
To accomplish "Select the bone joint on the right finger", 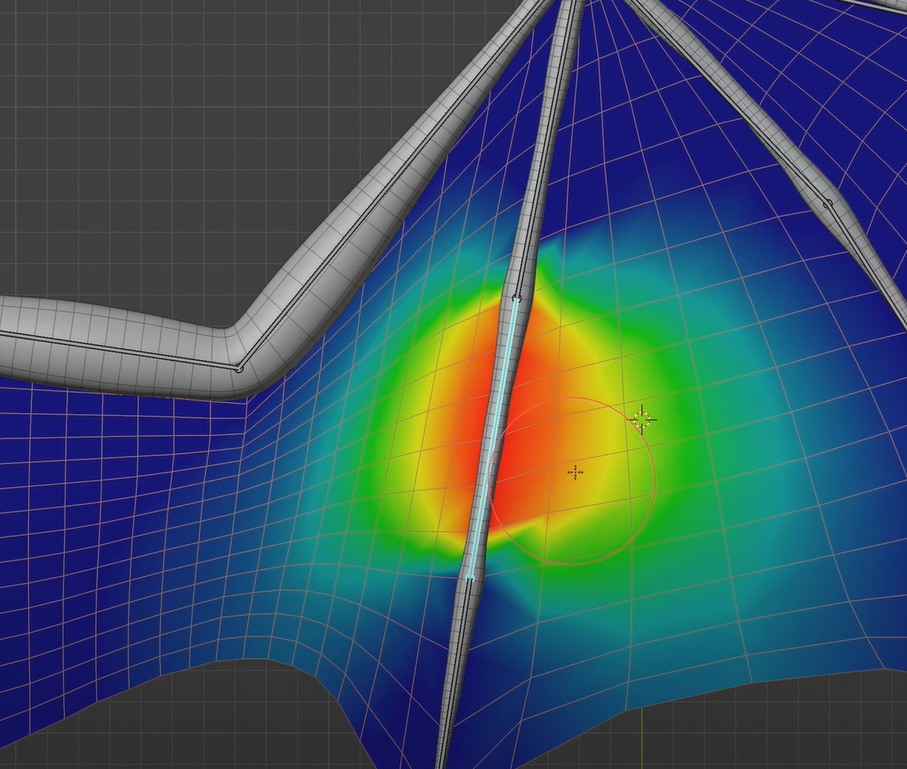I will pyautogui.click(x=828, y=204).
